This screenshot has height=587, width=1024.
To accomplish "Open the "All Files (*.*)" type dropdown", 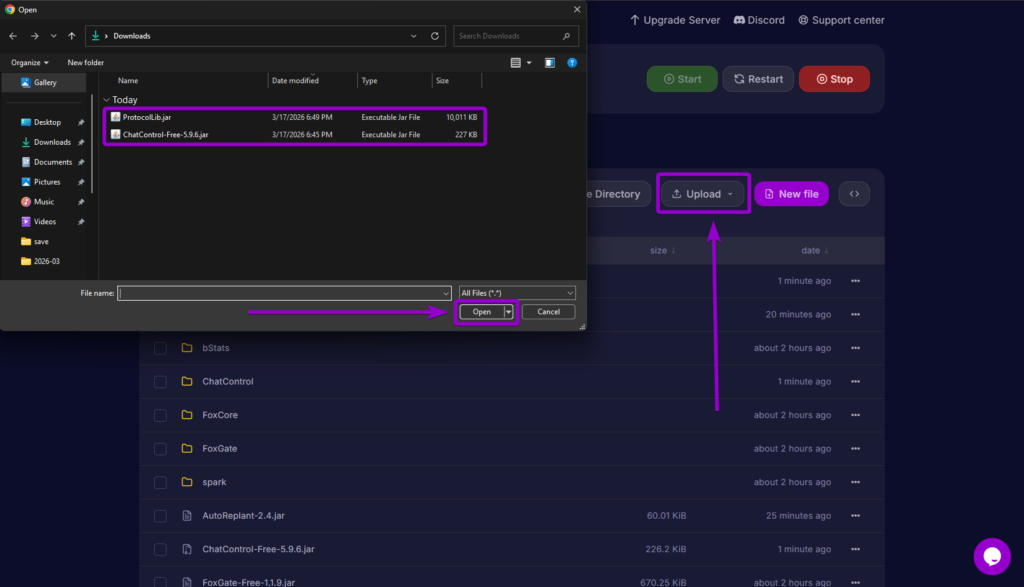I will tap(516, 292).
